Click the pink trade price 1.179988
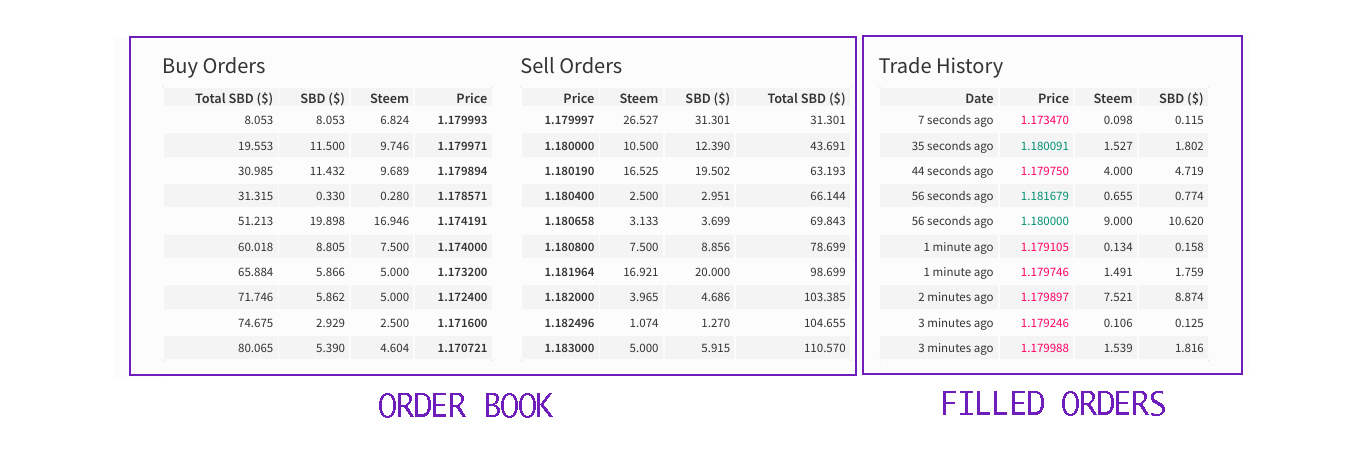This screenshot has height=455, width=1364. (1045, 348)
